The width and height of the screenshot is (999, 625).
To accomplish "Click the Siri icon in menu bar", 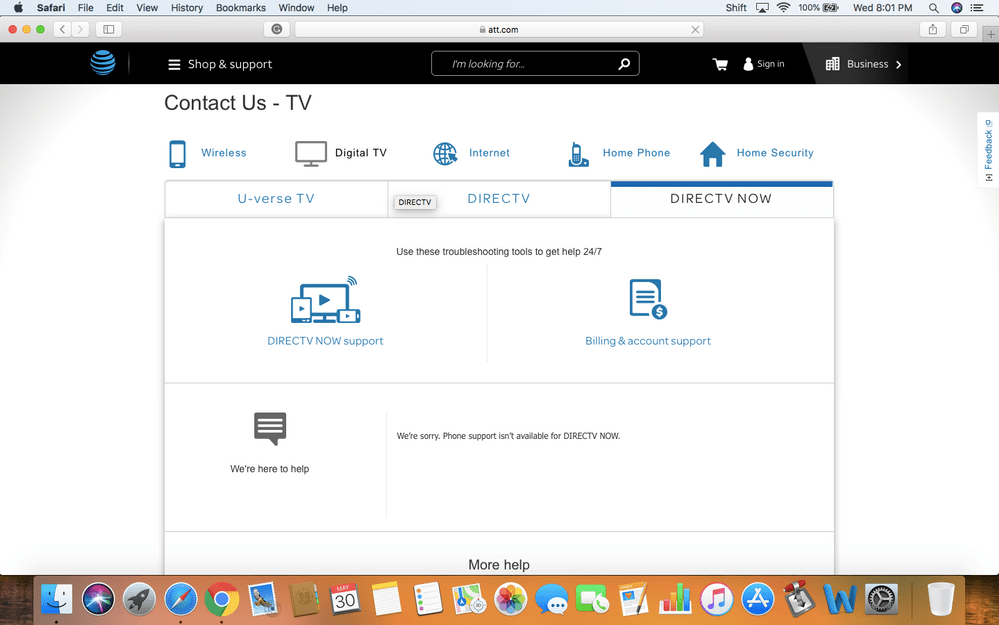I will (956, 8).
